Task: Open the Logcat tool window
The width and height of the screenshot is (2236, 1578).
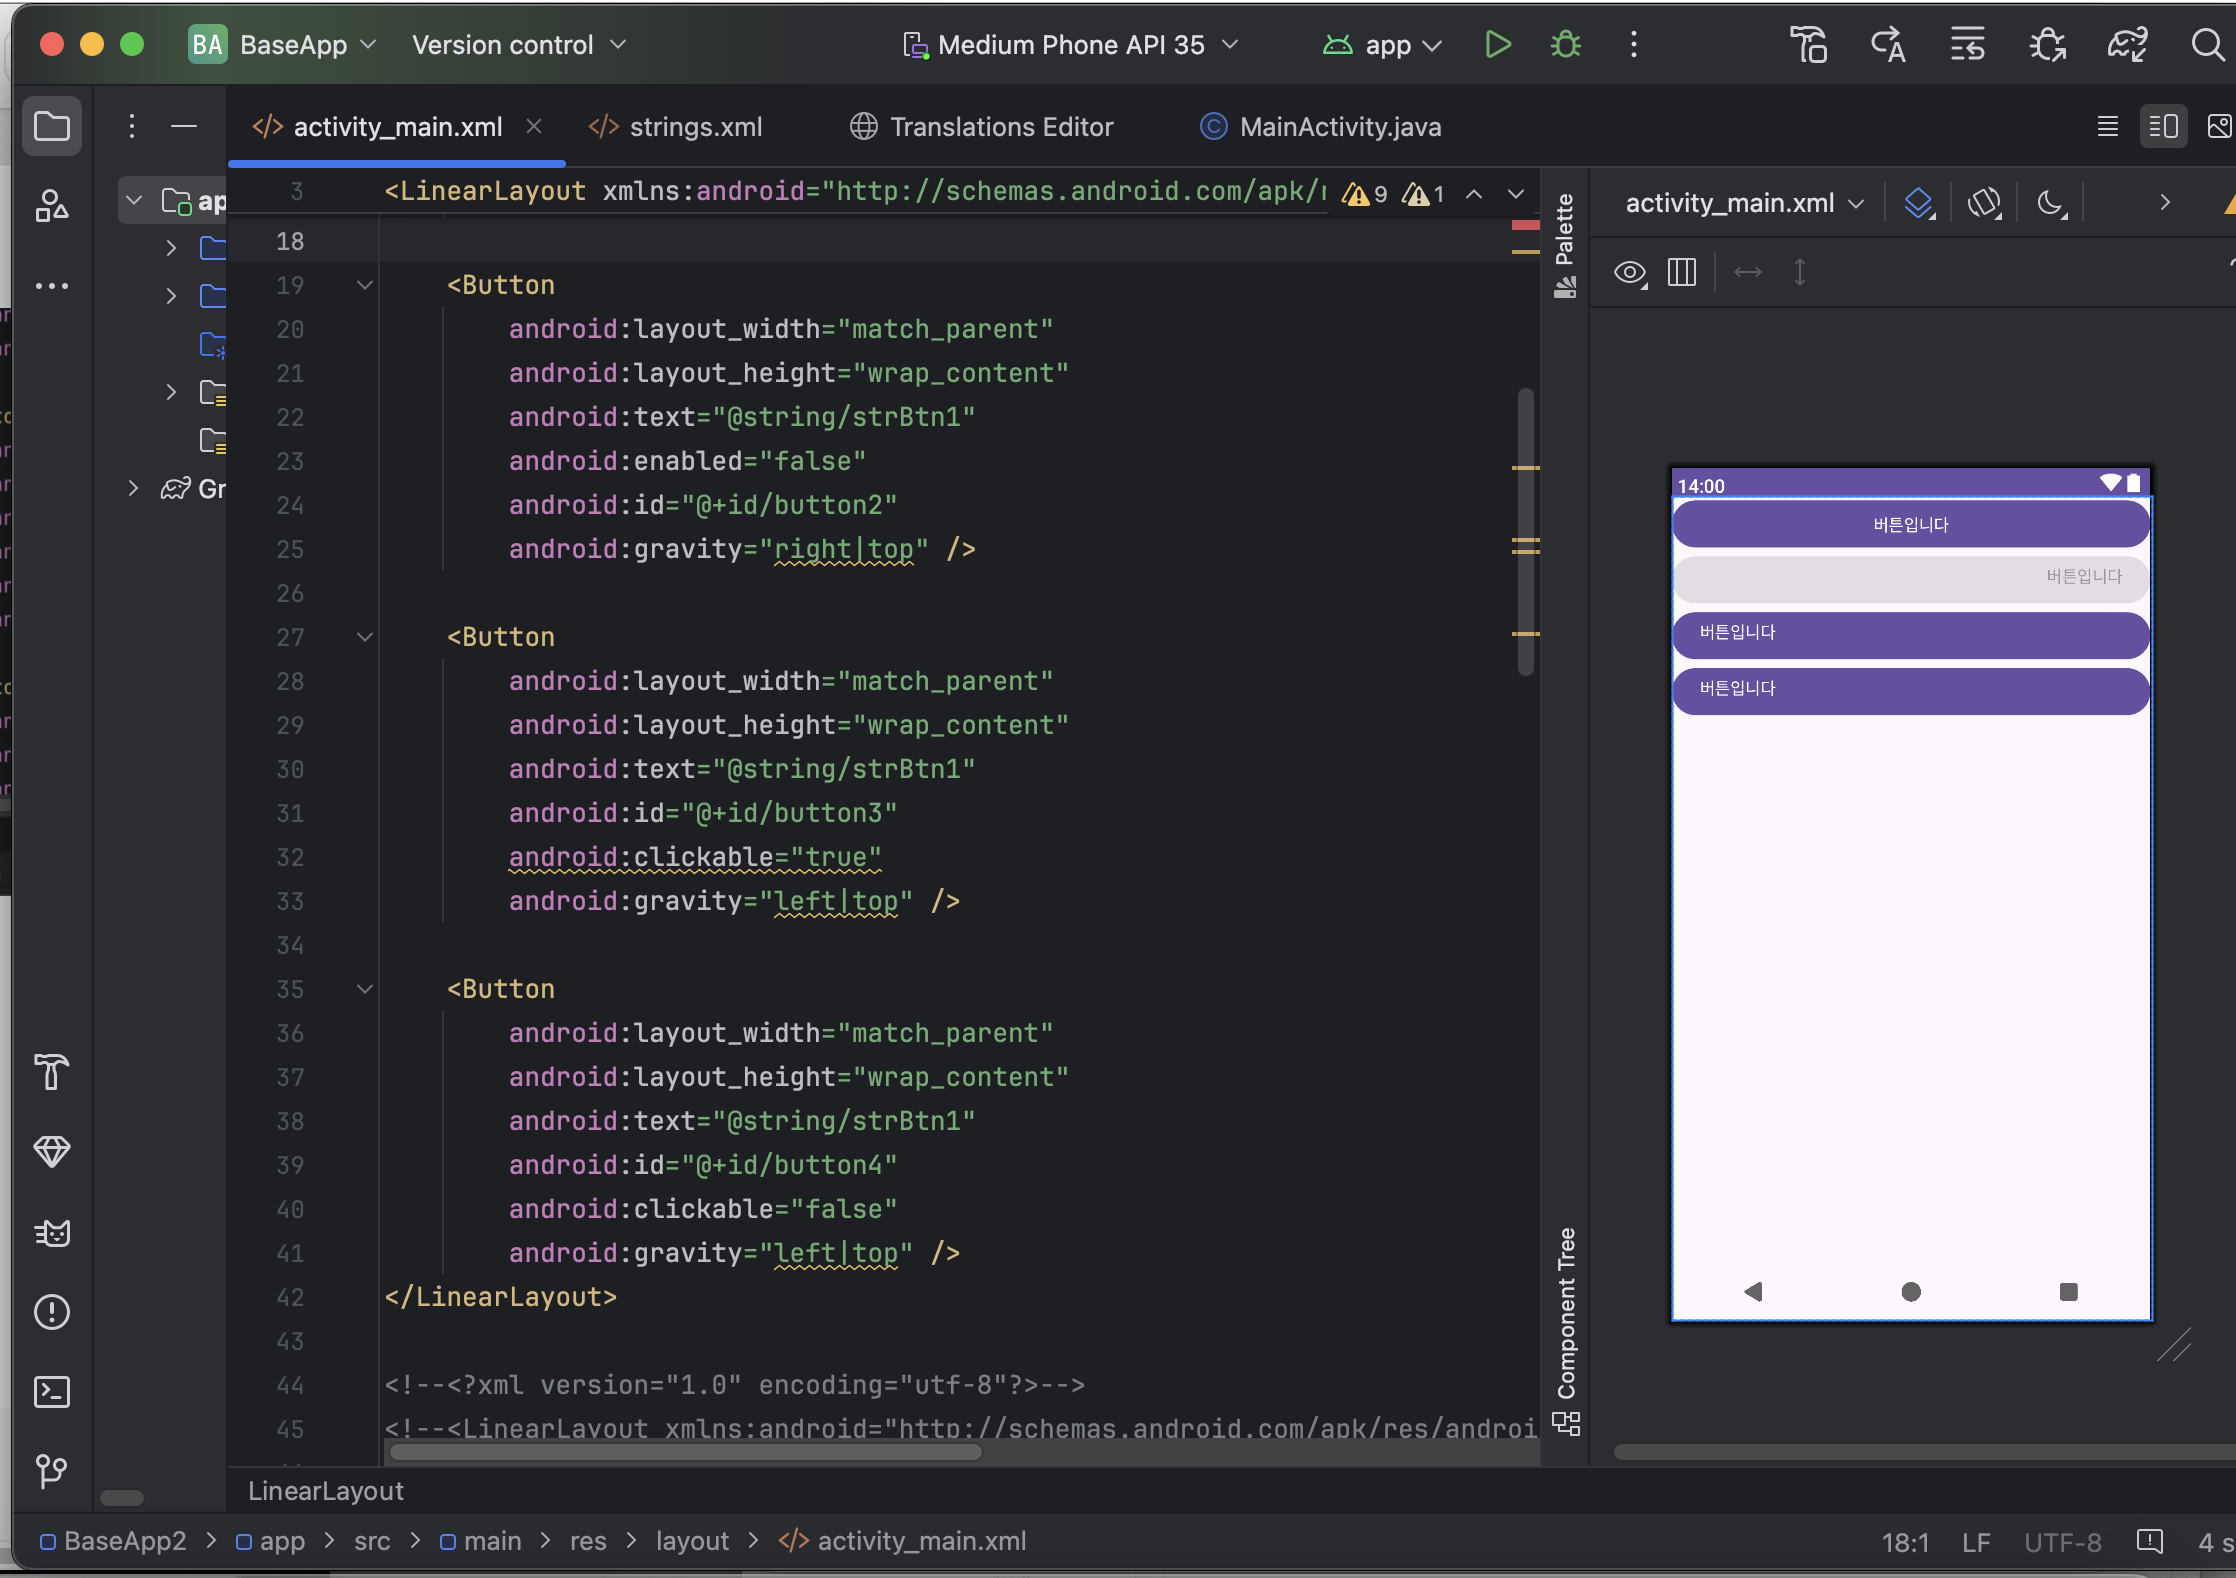Action: coord(52,1233)
